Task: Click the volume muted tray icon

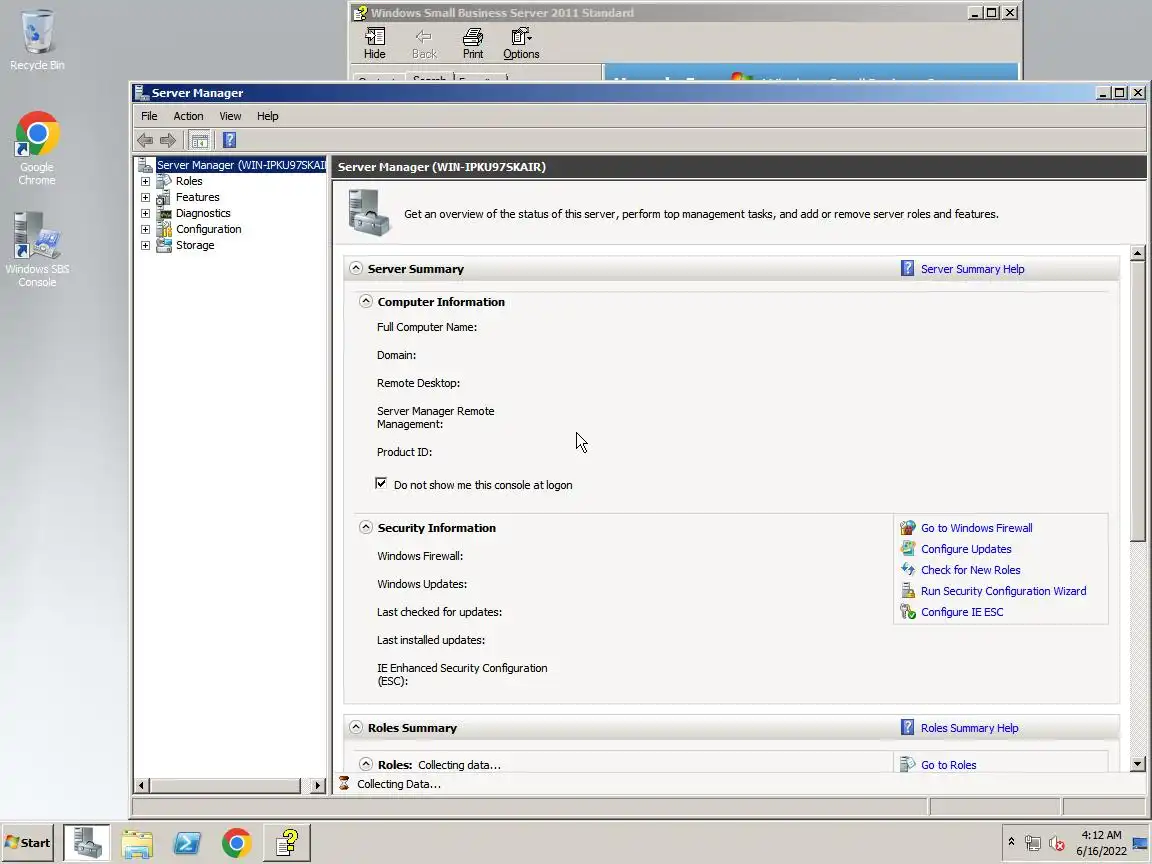Action: (x=1056, y=843)
